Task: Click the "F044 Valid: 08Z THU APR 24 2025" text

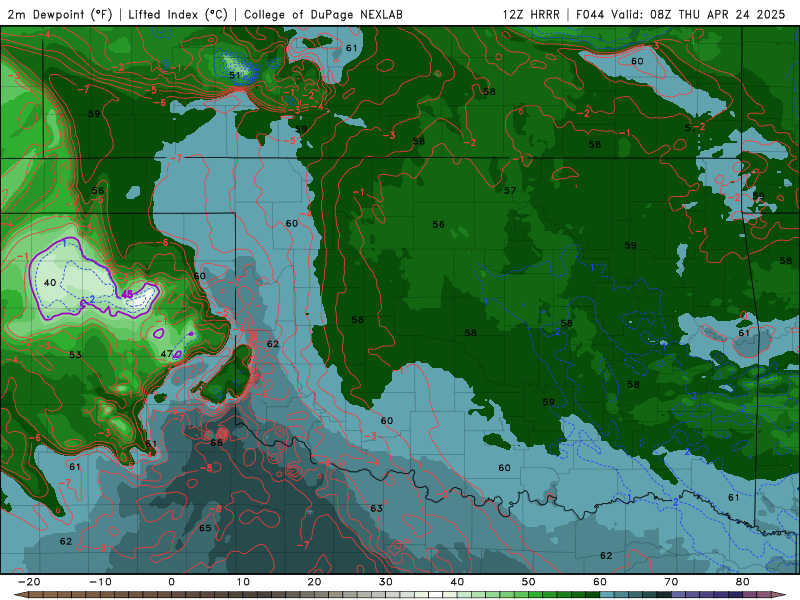Action: coord(681,14)
